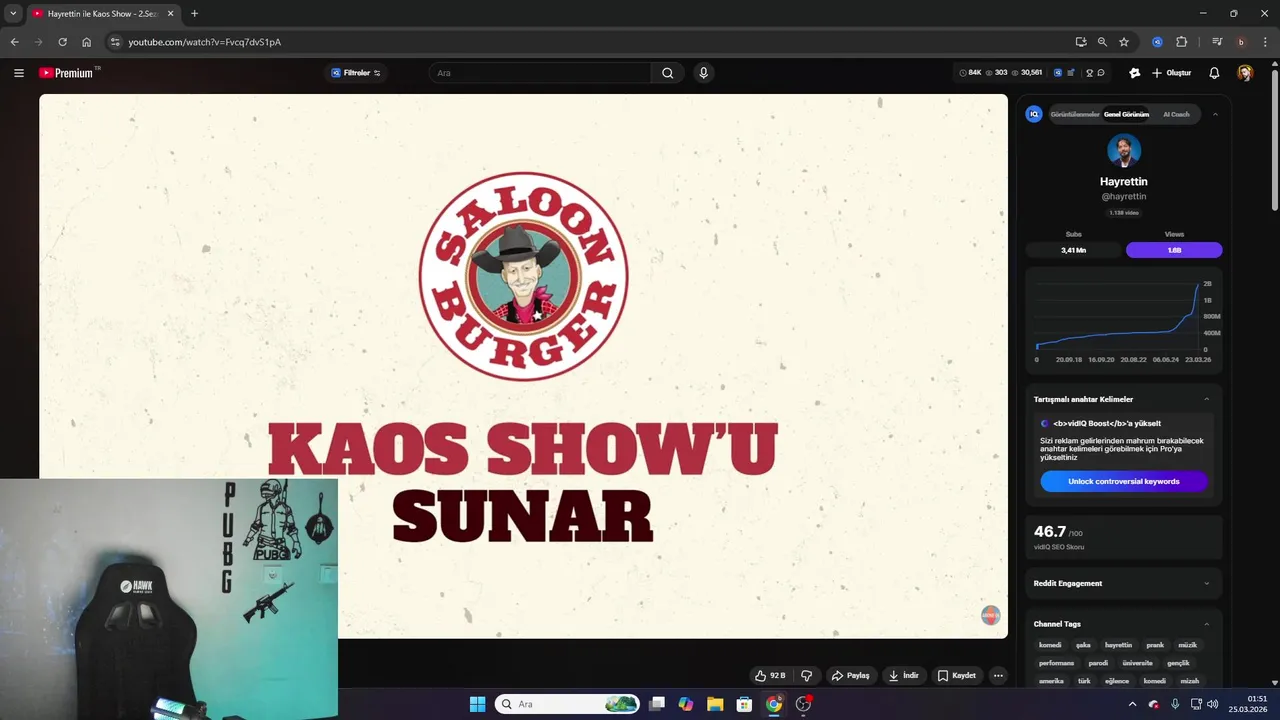This screenshot has height=720, width=1280.
Task: Open File Explorer from taskbar
Action: click(715, 704)
